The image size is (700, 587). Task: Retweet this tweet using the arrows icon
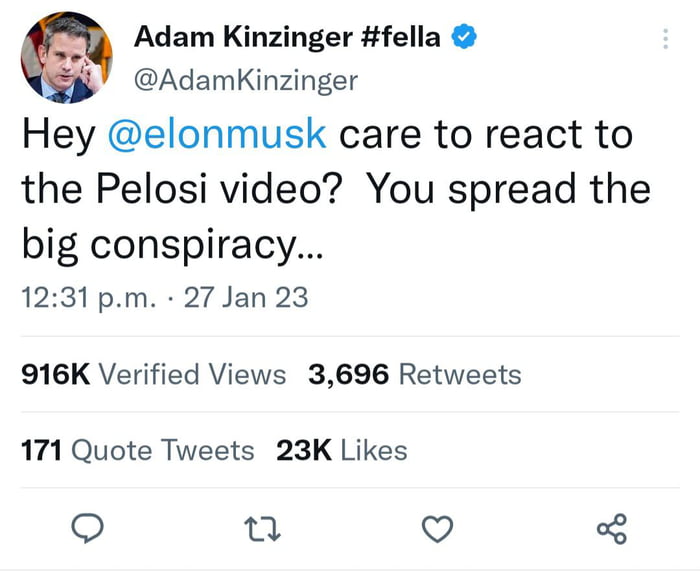point(262,529)
